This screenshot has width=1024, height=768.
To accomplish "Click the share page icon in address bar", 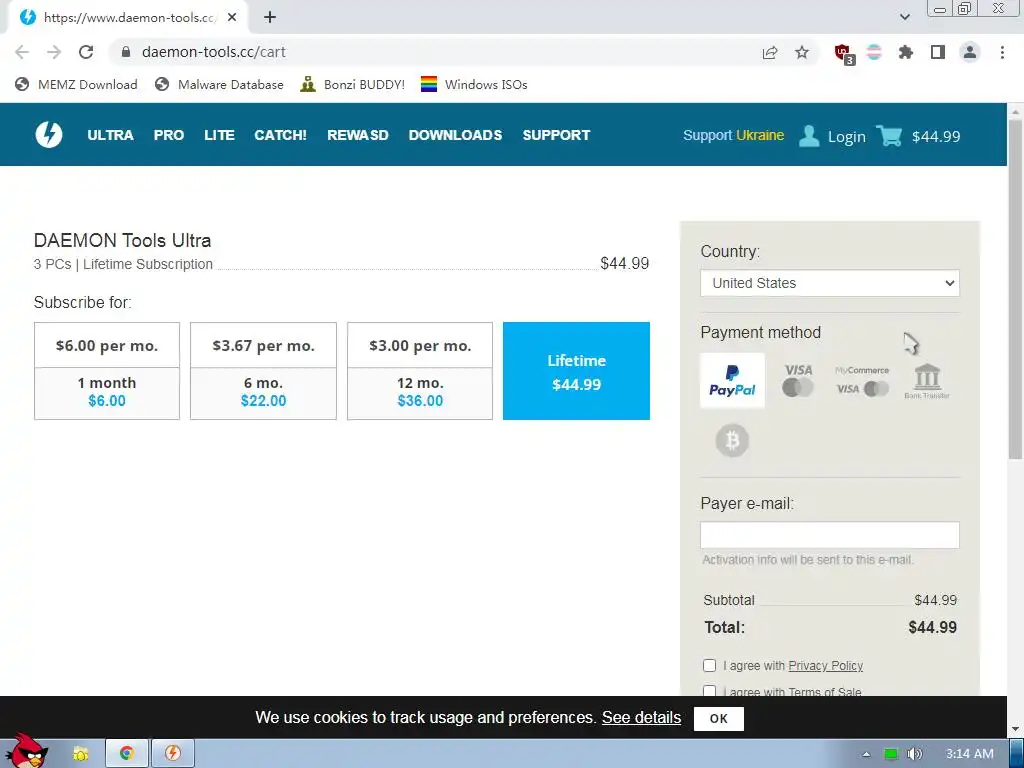I will click(x=770, y=52).
